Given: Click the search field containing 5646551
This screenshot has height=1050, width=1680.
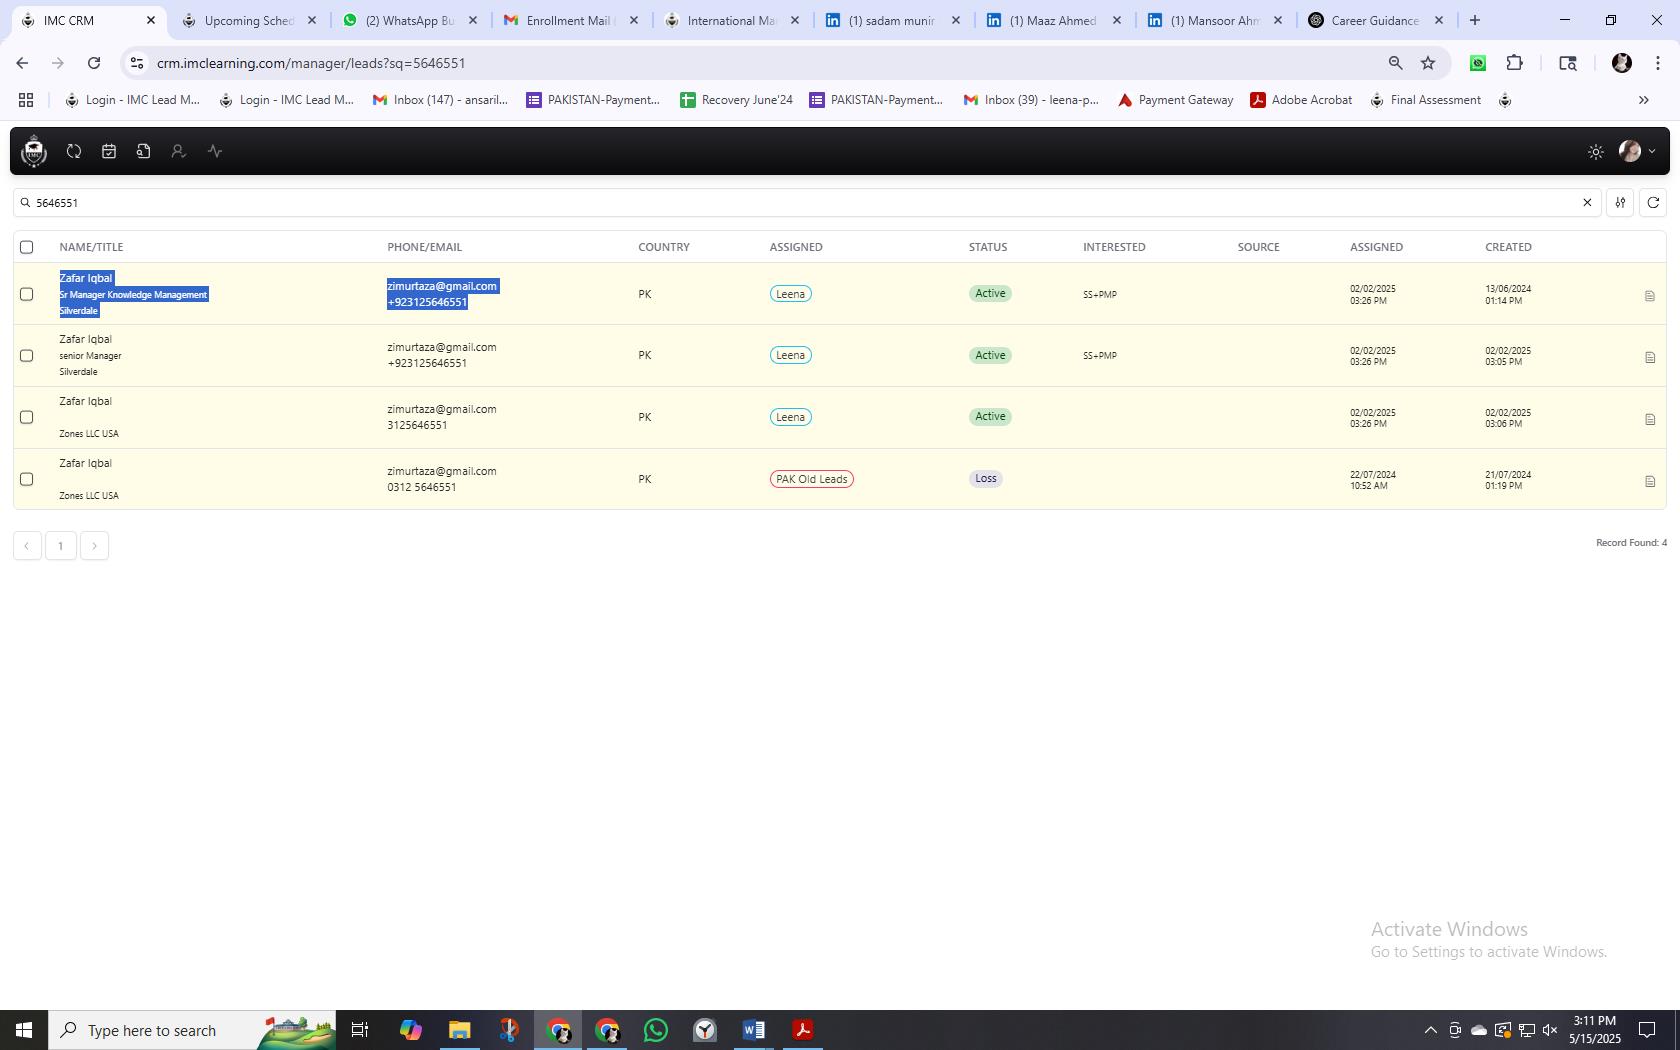Looking at the screenshot, I should pyautogui.click(x=806, y=202).
